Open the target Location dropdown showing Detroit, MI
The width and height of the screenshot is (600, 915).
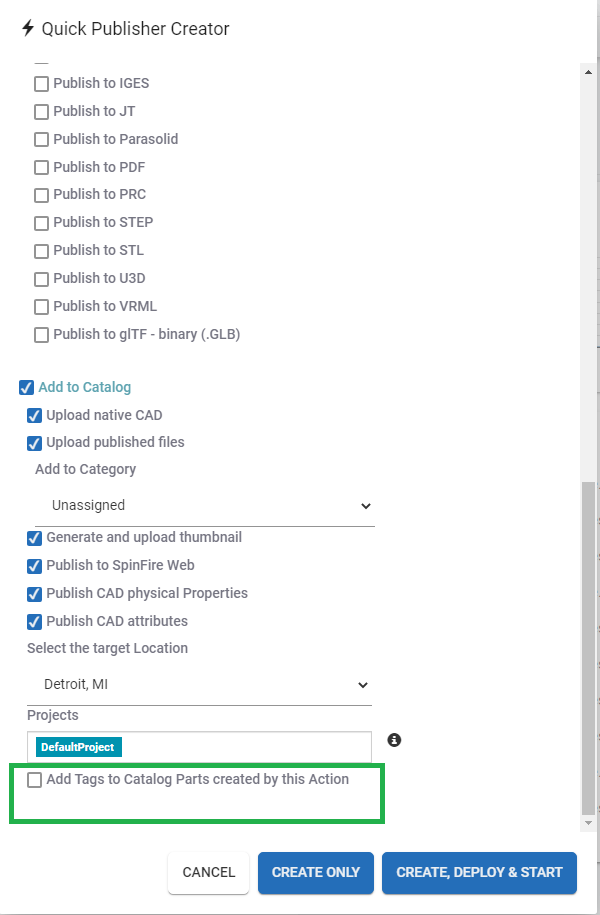200,684
